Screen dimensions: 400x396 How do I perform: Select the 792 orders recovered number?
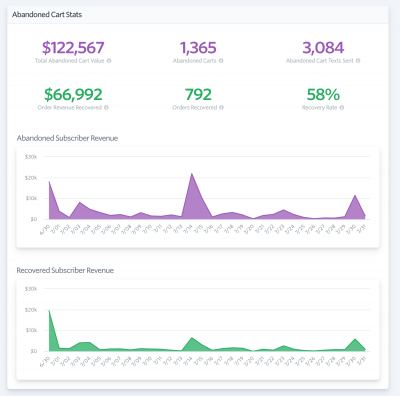(198, 94)
